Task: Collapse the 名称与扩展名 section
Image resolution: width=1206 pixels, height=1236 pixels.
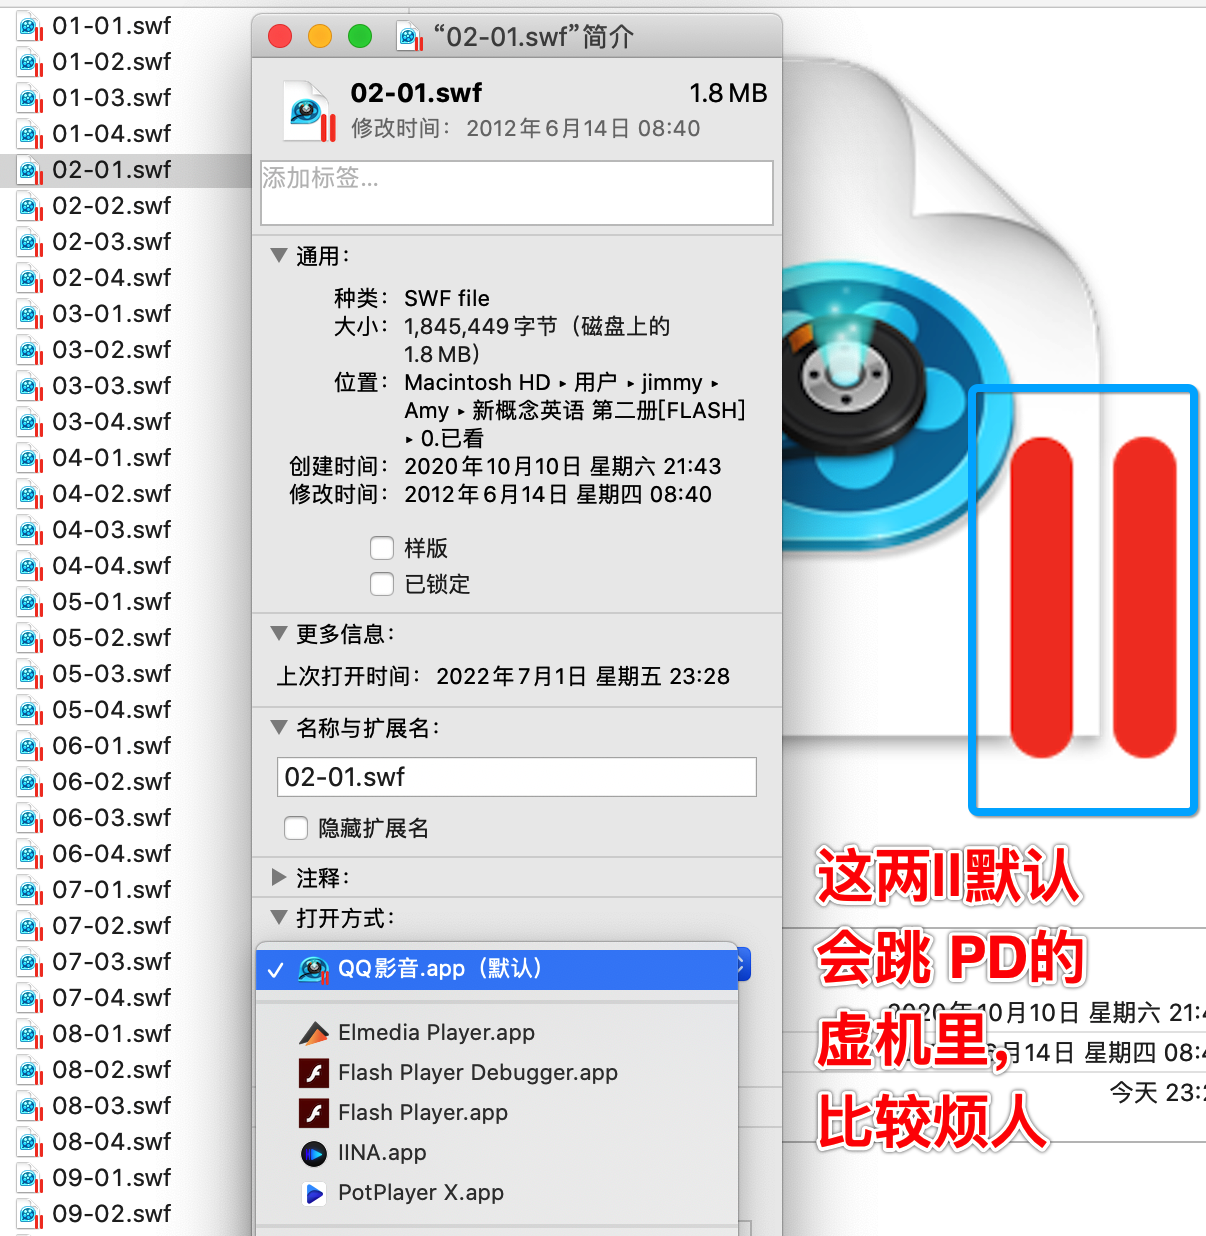Action: [x=279, y=728]
